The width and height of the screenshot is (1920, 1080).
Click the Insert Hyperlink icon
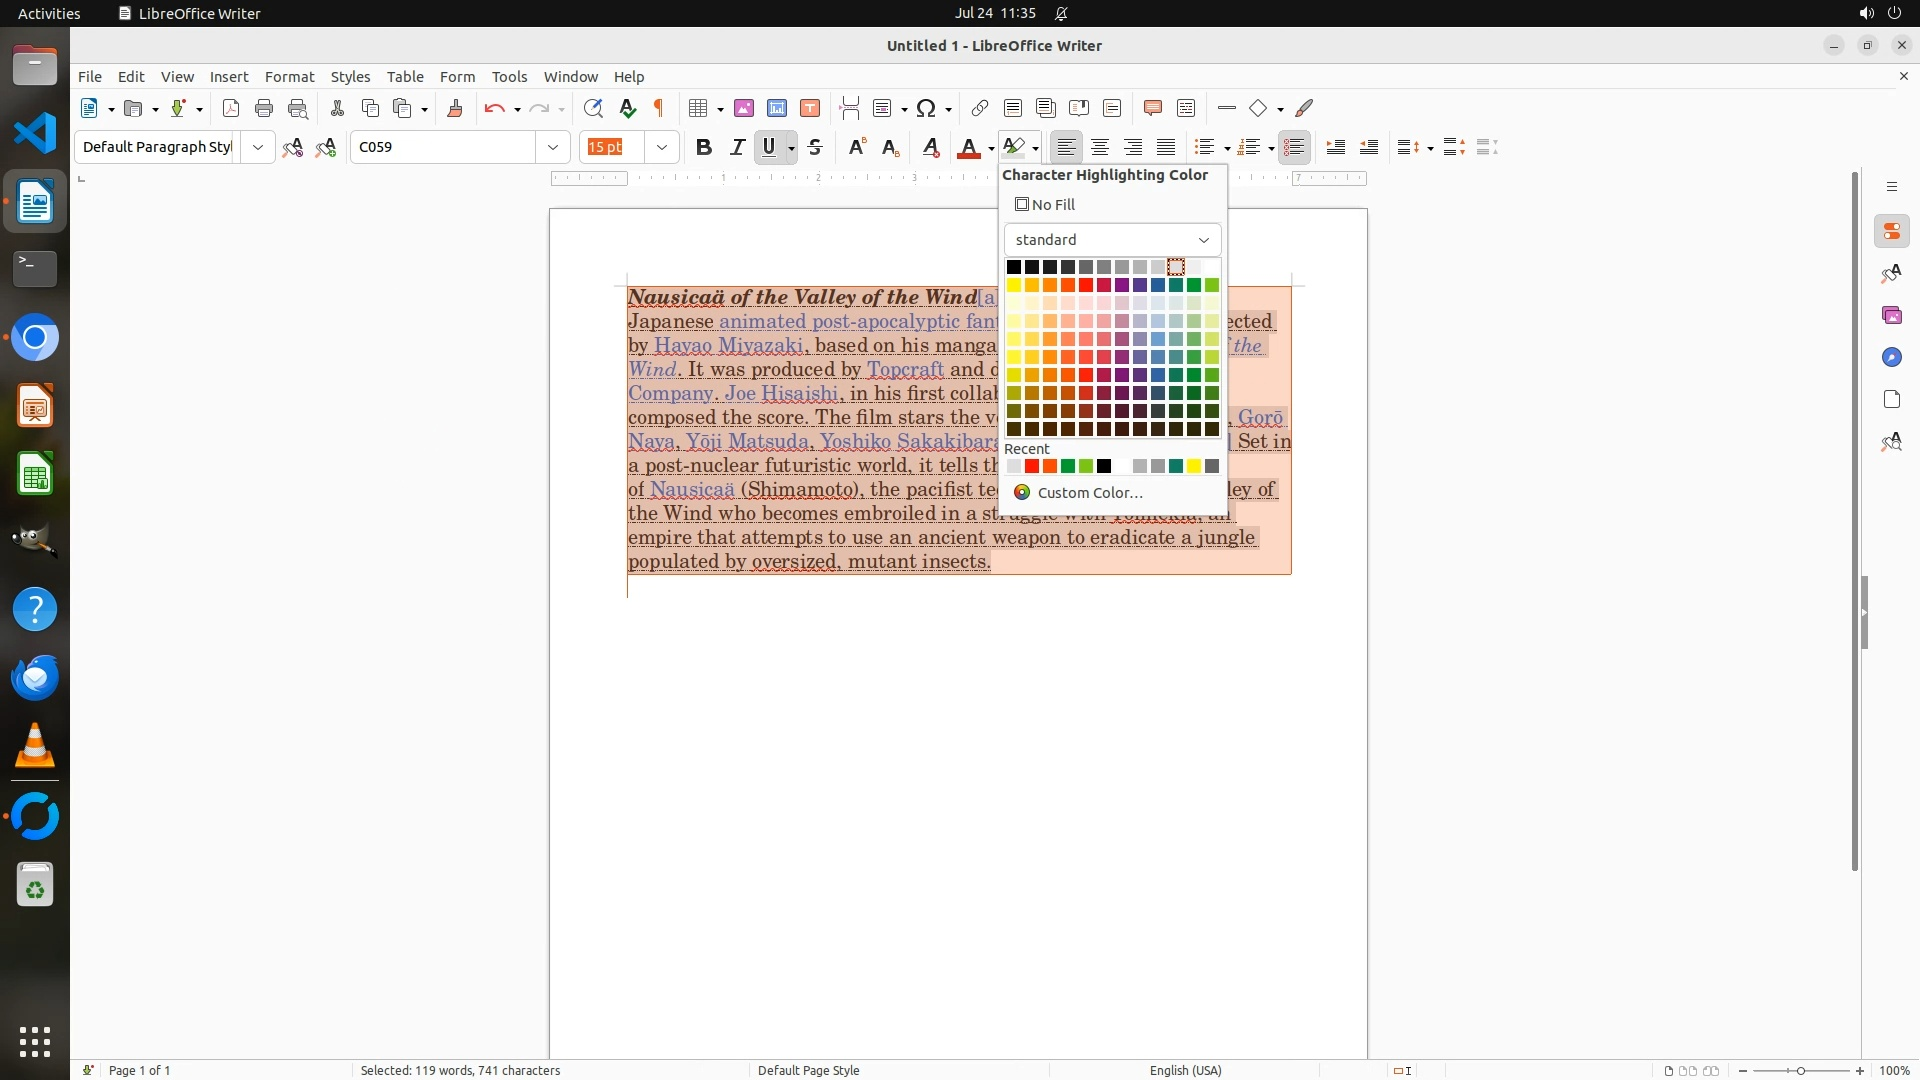[980, 109]
